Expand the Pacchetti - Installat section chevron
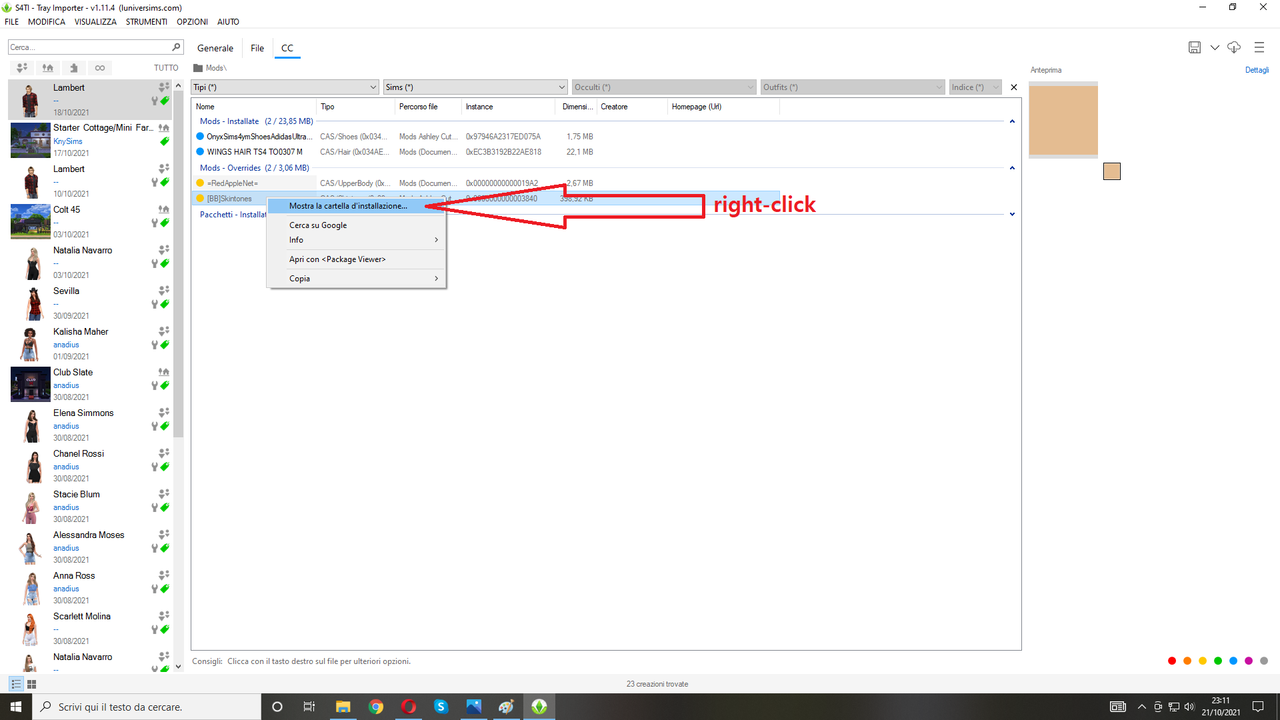The image size is (1280, 720). [1011, 214]
